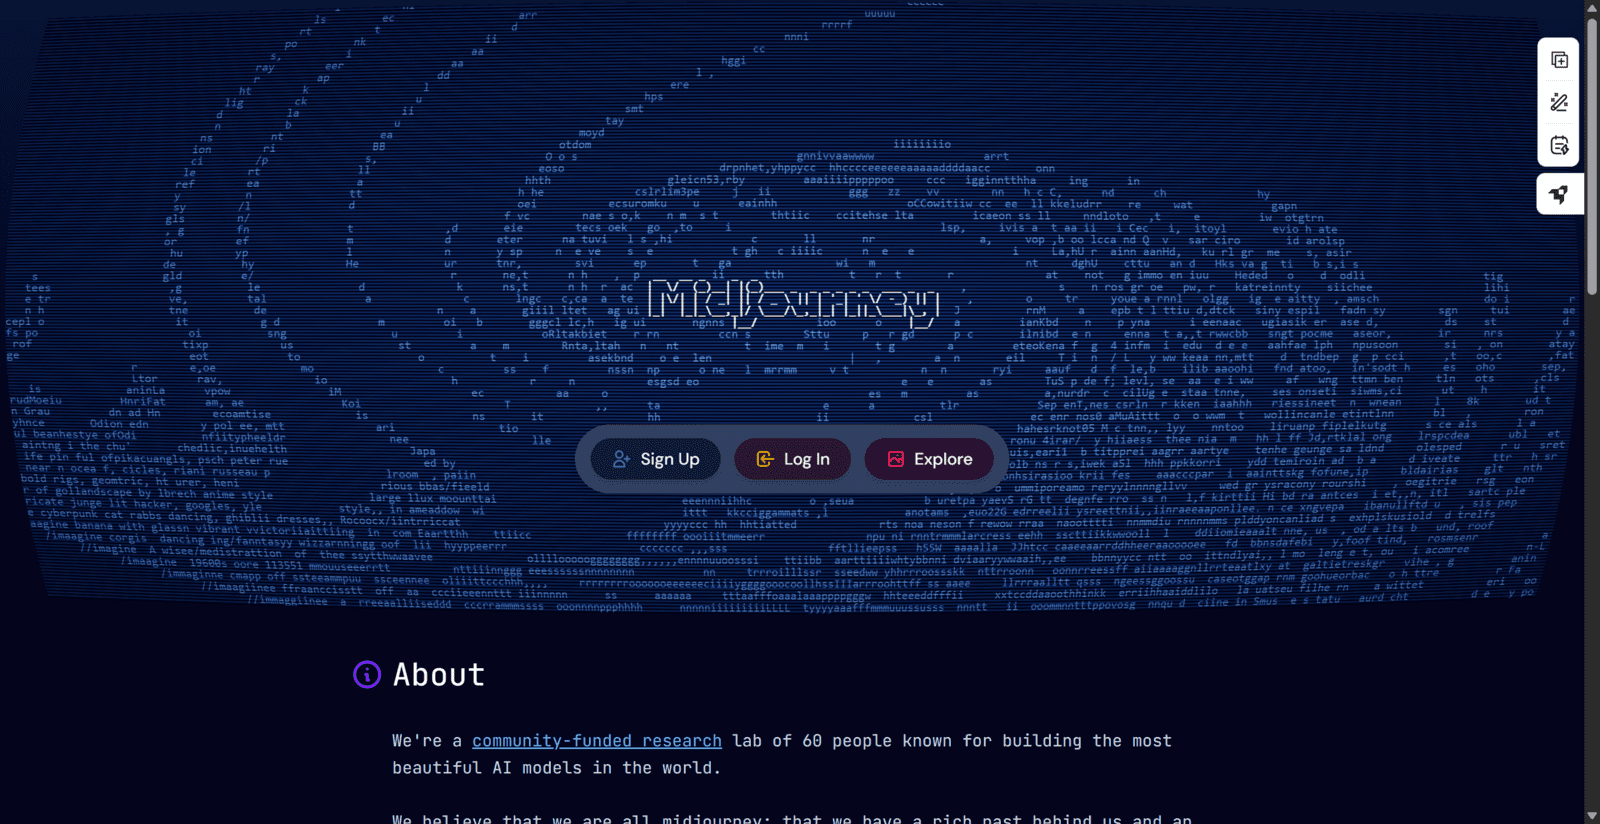Viewport: 1600px width, 824px height.
Task: Open the Explore button
Action: point(930,459)
